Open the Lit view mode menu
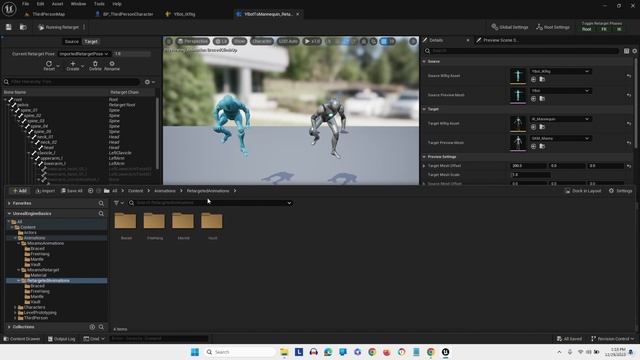640x360 pixels. point(221,42)
